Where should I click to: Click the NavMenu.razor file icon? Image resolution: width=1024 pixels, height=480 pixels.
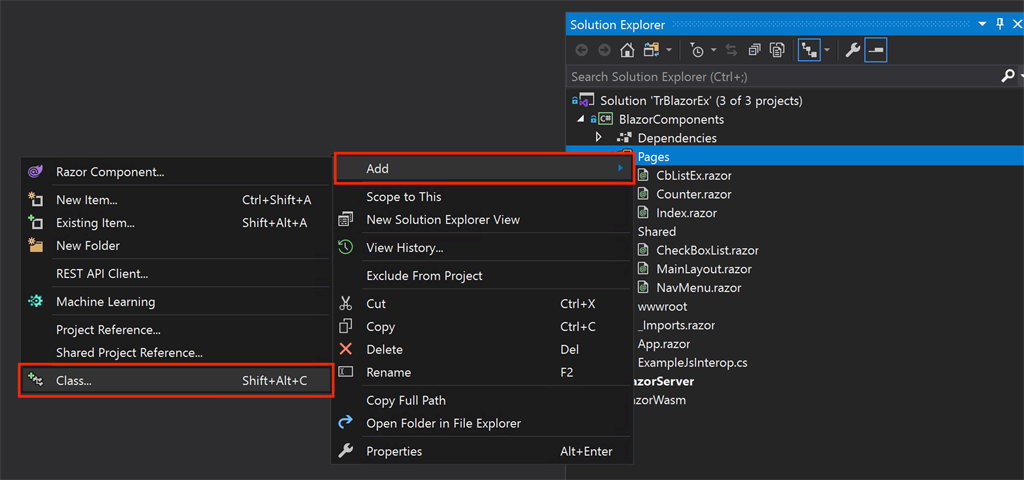point(643,287)
